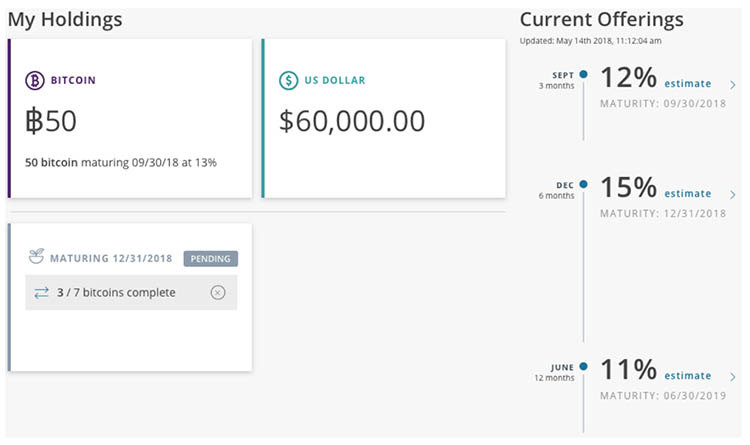Expand the 12% September offering chevron

tap(733, 85)
